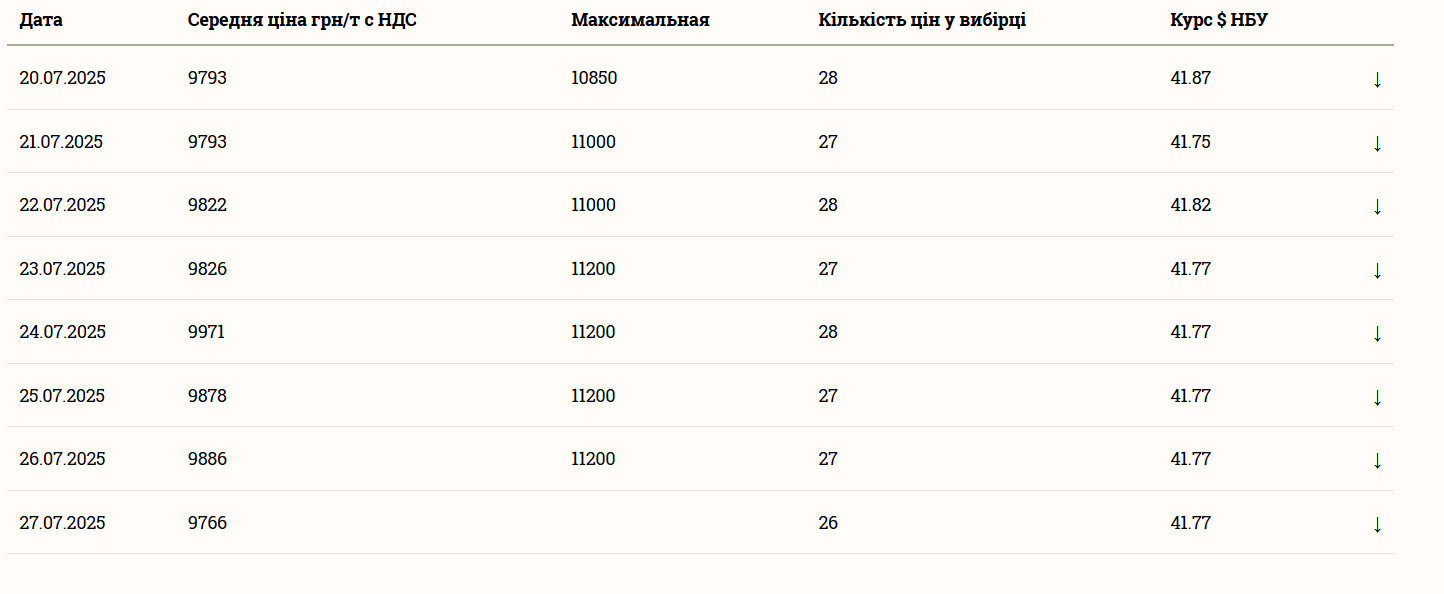Click the "Максимальная" column header
This screenshot has width=1444, height=594.
click(640, 20)
